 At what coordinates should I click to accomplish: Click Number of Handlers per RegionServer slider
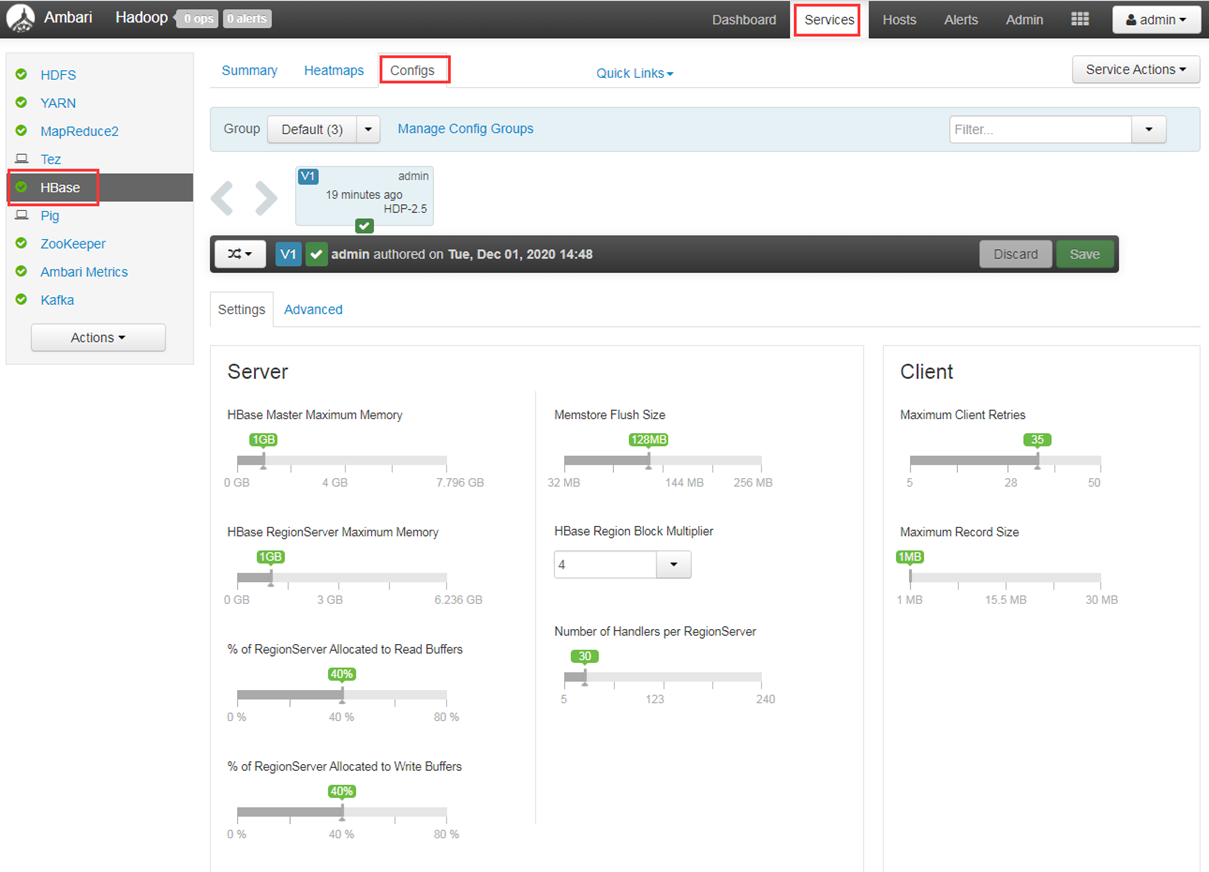663,677
